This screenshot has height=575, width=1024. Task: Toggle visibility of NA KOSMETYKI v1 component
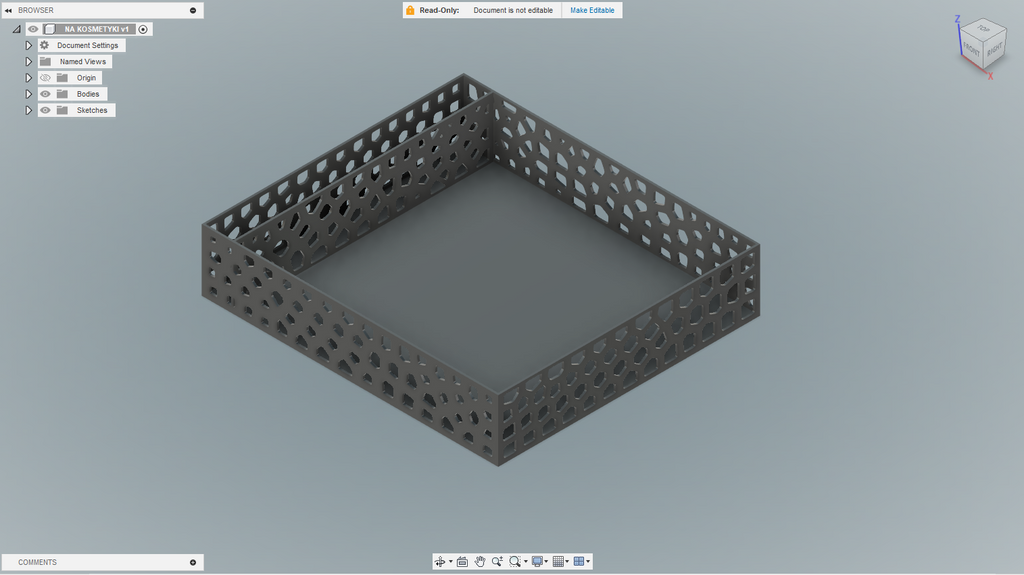(33, 29)
